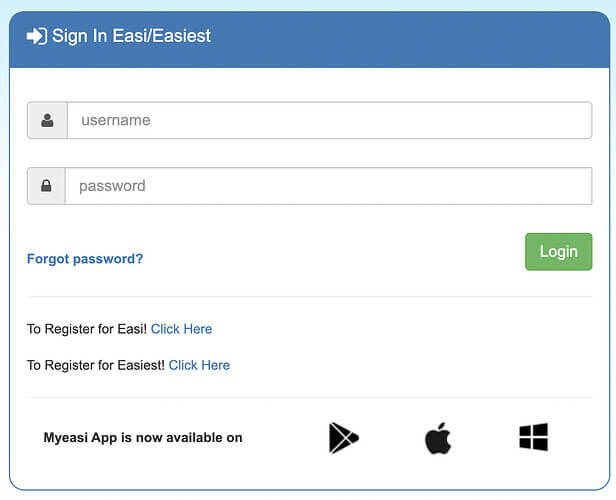Open the Windows store icon
The image size is (616, 500).
(534, 437)
